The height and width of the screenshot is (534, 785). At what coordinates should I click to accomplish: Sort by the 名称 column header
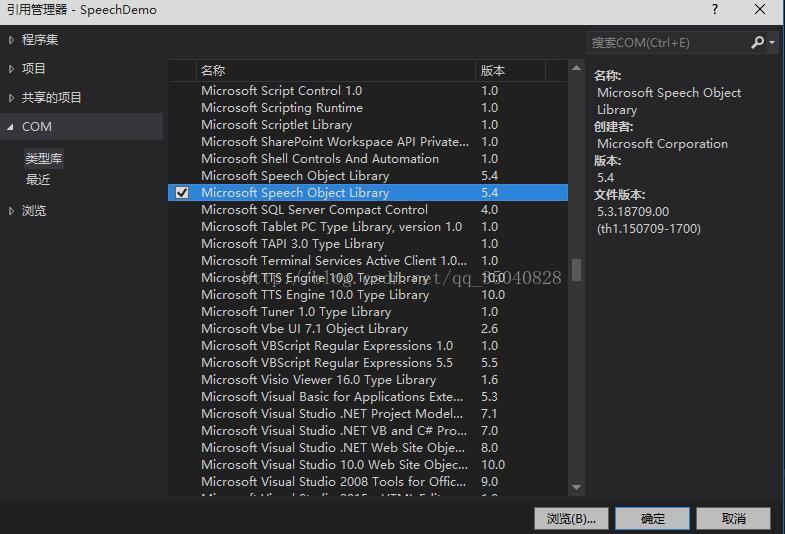[335, 71]
